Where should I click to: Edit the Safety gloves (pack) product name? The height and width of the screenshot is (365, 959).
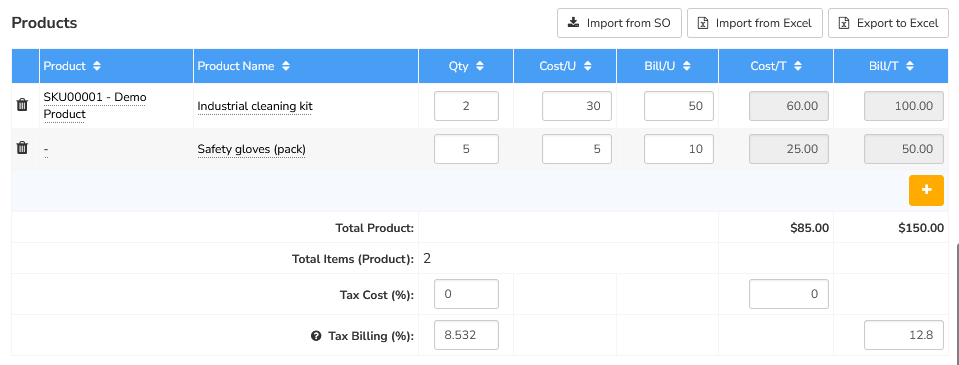click(x=251, y=149)
